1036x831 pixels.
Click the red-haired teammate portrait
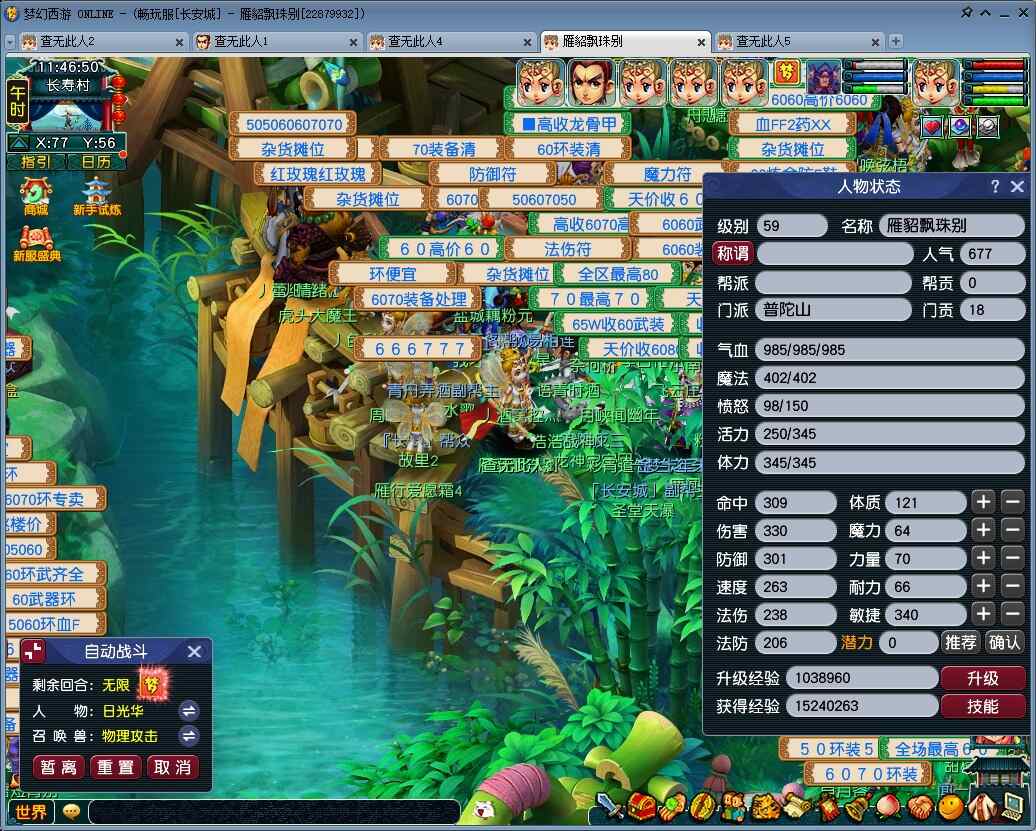tap(591, 83)
